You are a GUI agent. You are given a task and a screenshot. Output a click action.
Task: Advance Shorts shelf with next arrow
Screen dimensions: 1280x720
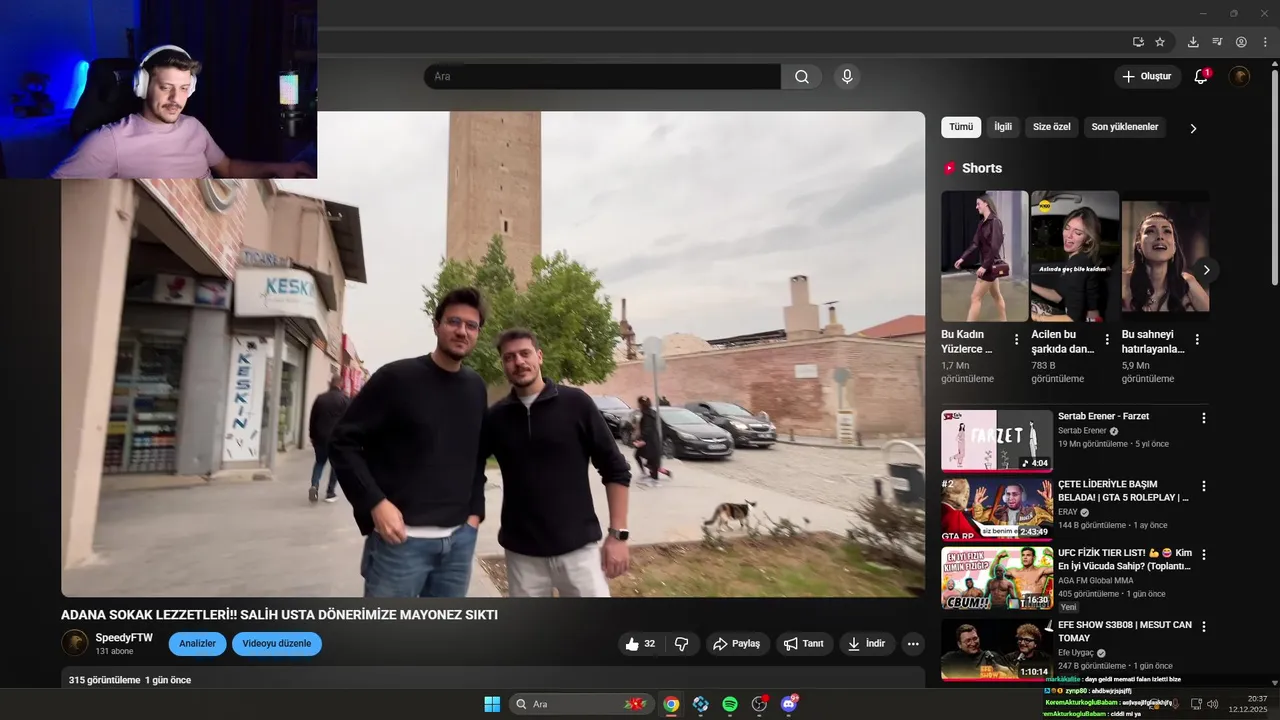coord(1206,270)
